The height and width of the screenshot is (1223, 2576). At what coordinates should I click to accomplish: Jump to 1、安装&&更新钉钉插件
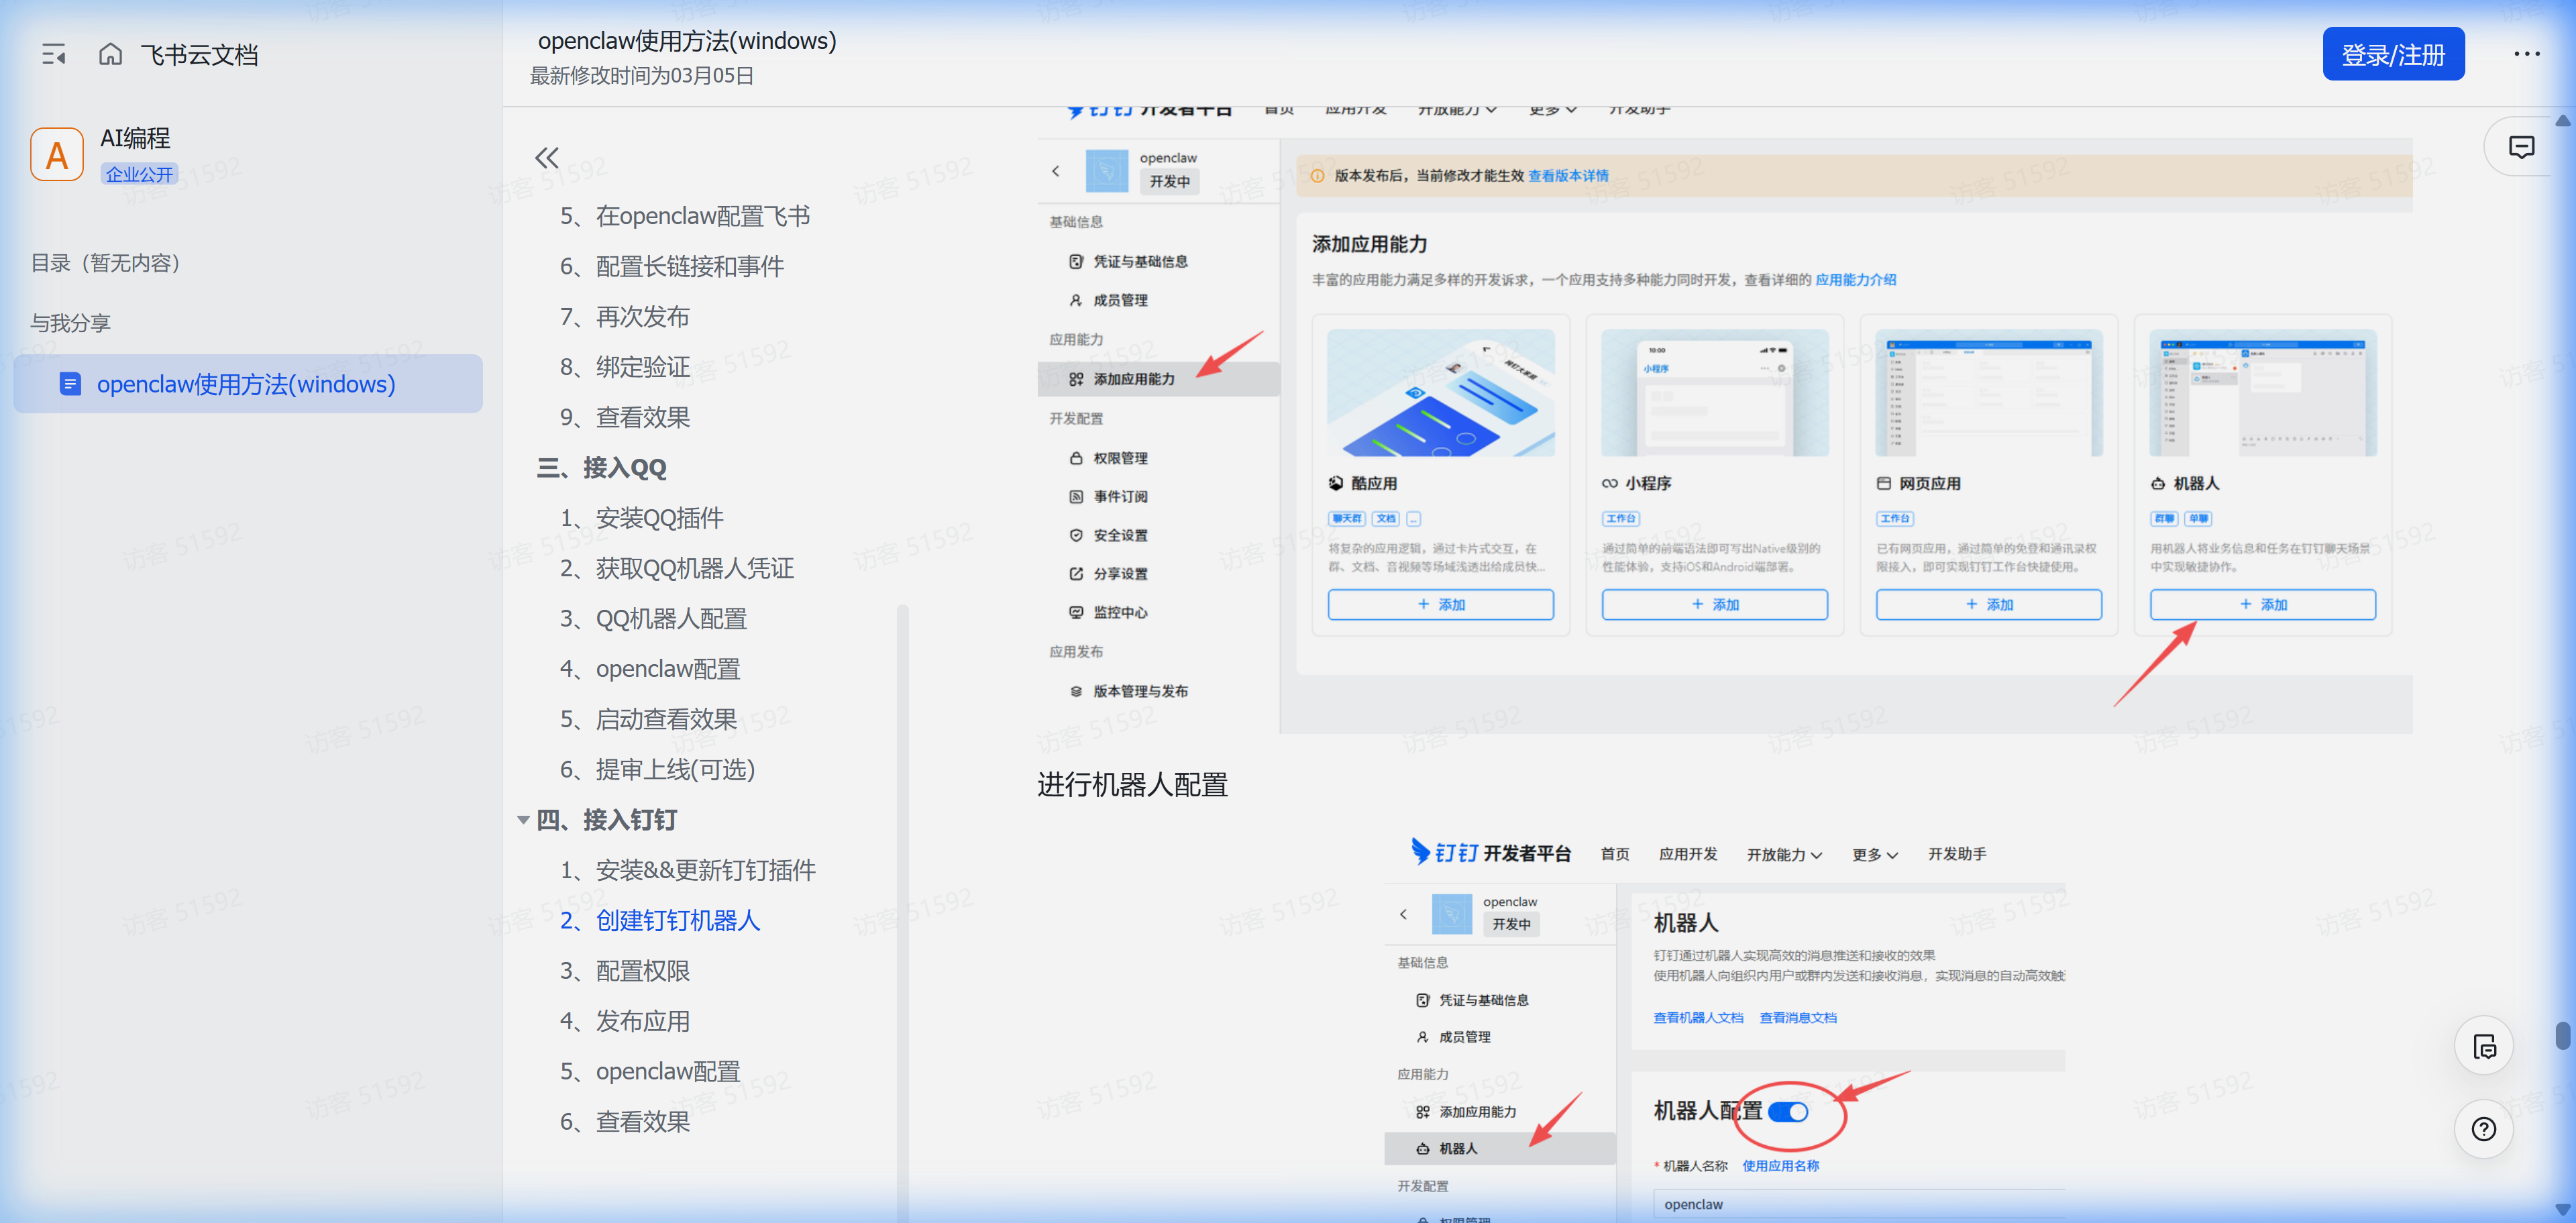[x=688, y=870]
